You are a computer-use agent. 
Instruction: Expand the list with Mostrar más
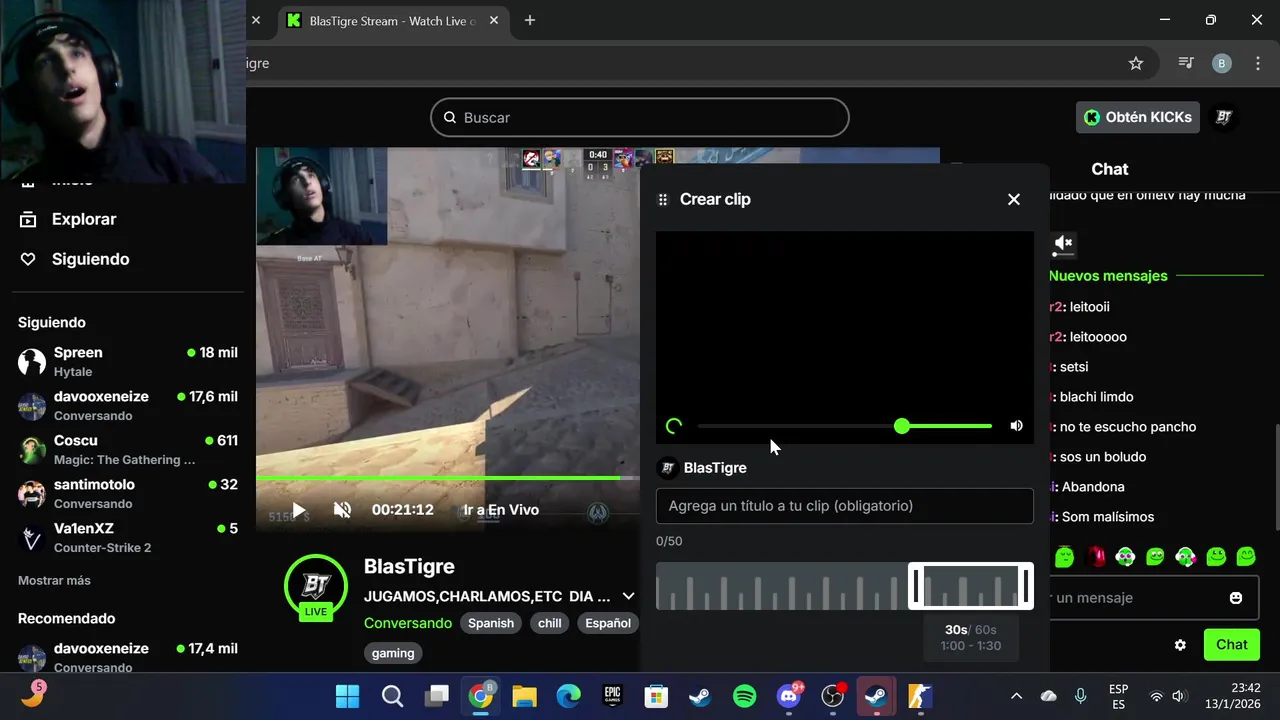point(54,580)
